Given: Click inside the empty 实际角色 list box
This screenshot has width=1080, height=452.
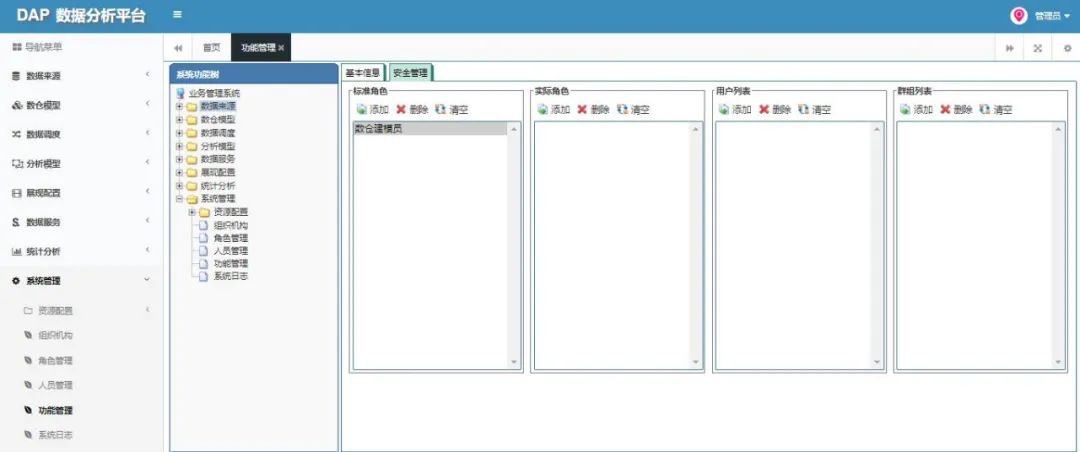Looking at the screenshot, I should (x=612, y=245).
